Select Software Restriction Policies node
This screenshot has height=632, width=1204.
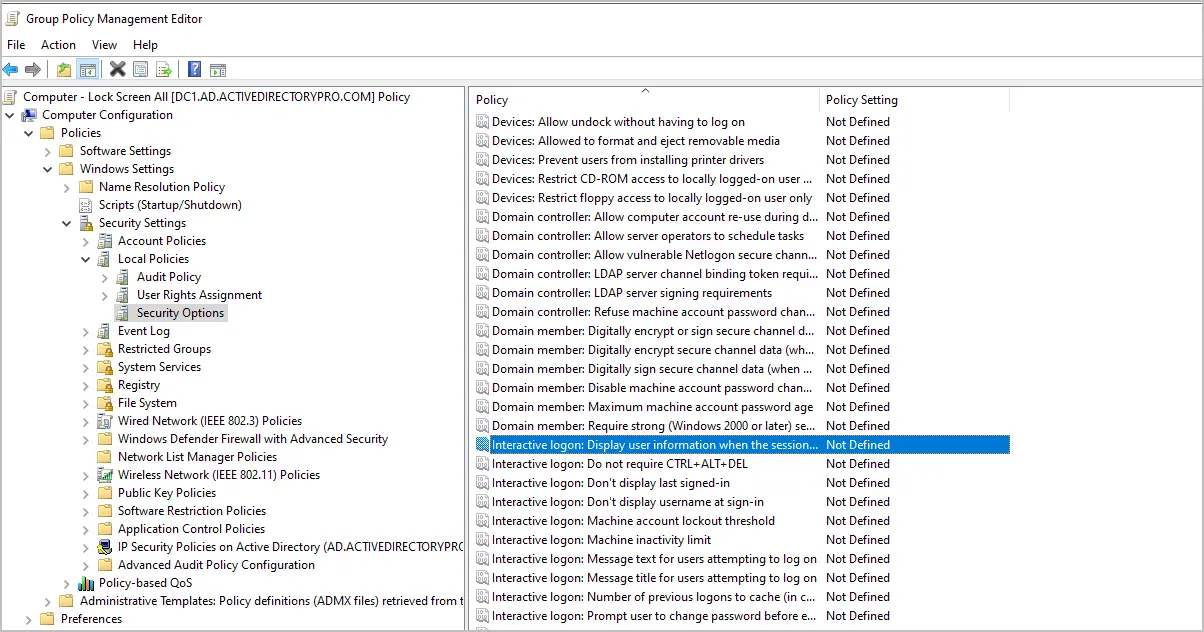[x=192, y=511]
